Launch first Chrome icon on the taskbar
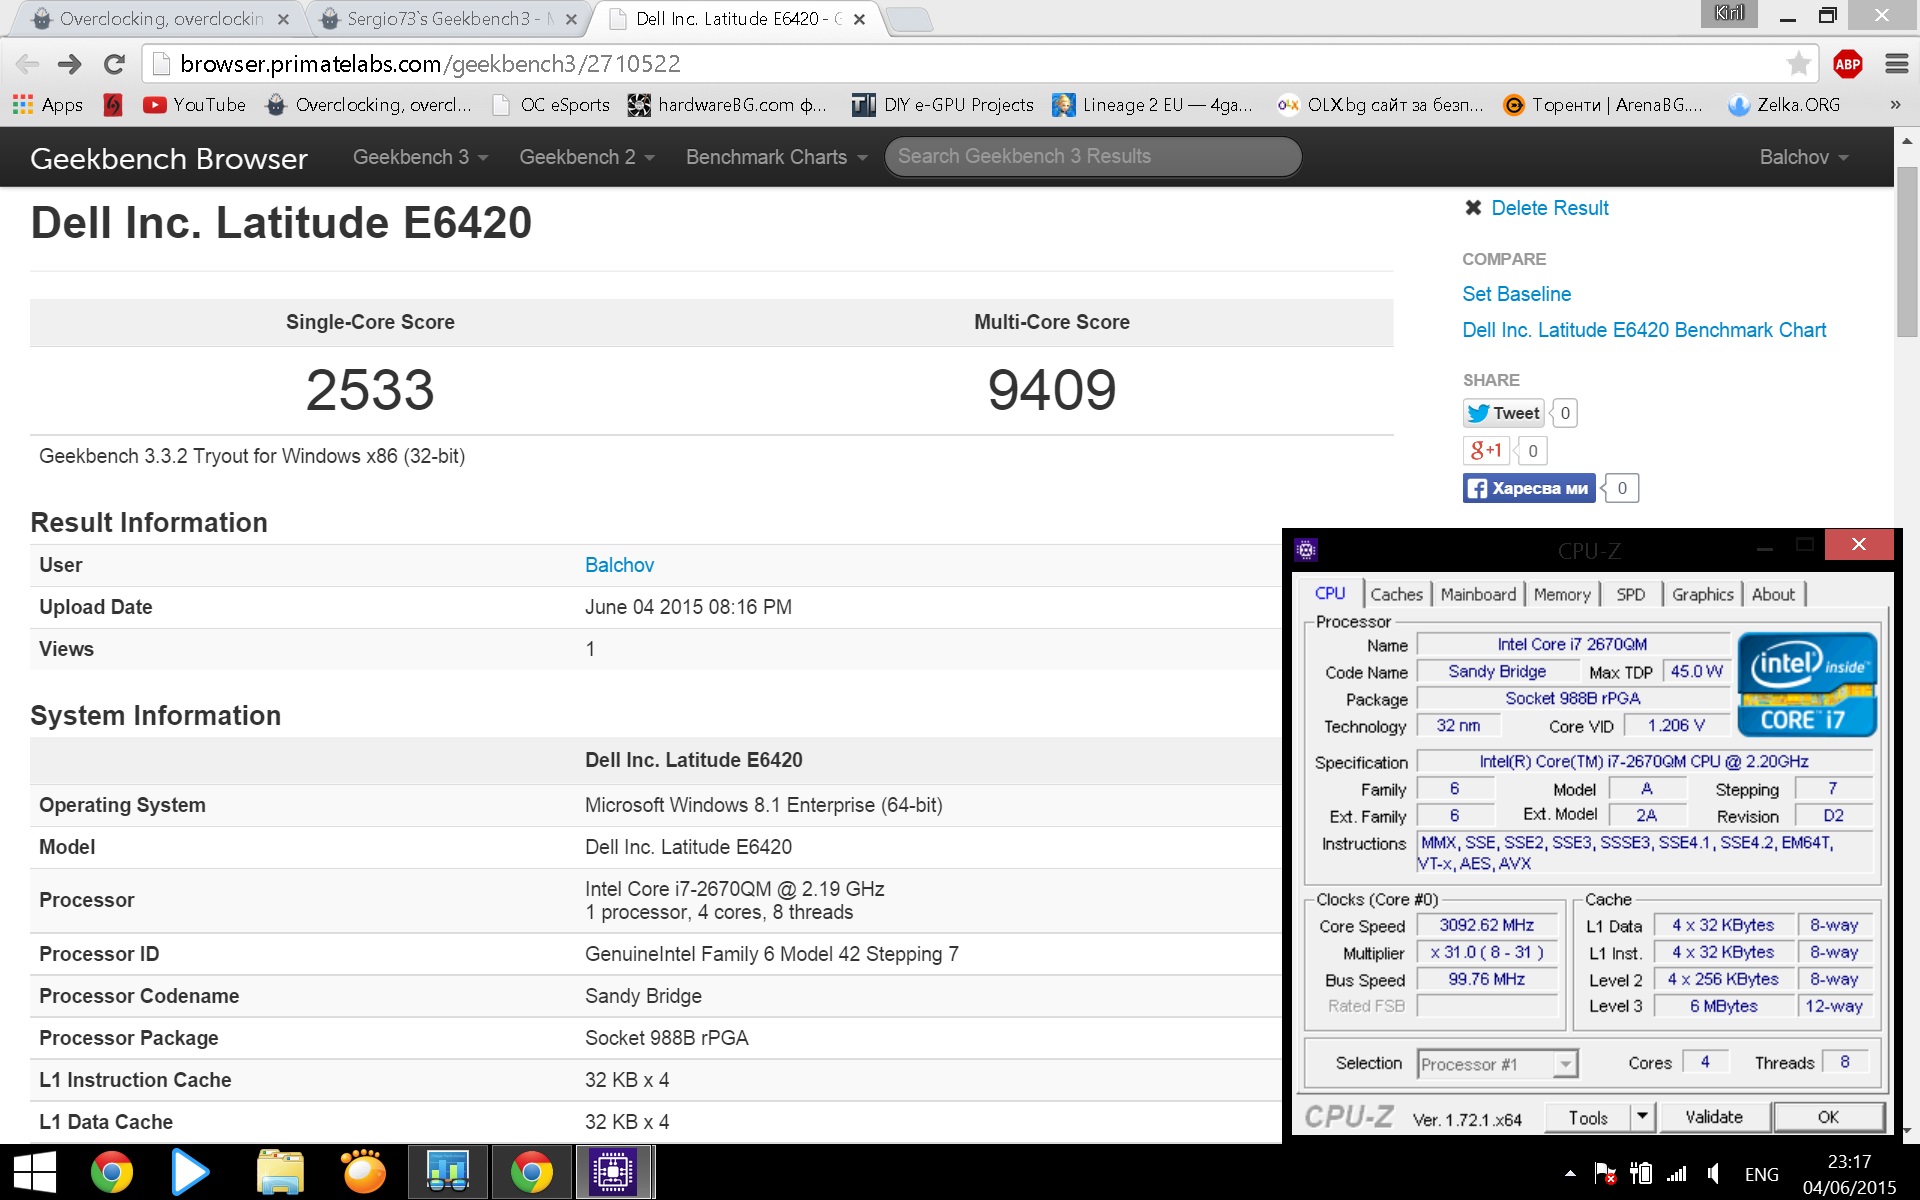 [x=112, y=1172]
